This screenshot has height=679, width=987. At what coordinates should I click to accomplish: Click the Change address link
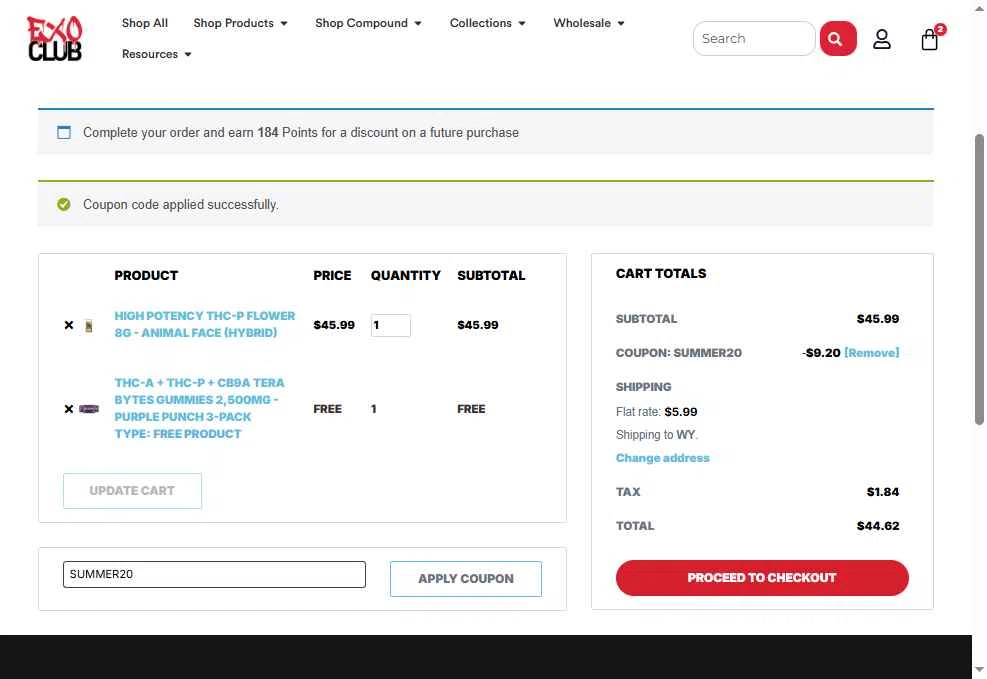tap(662, 458)
